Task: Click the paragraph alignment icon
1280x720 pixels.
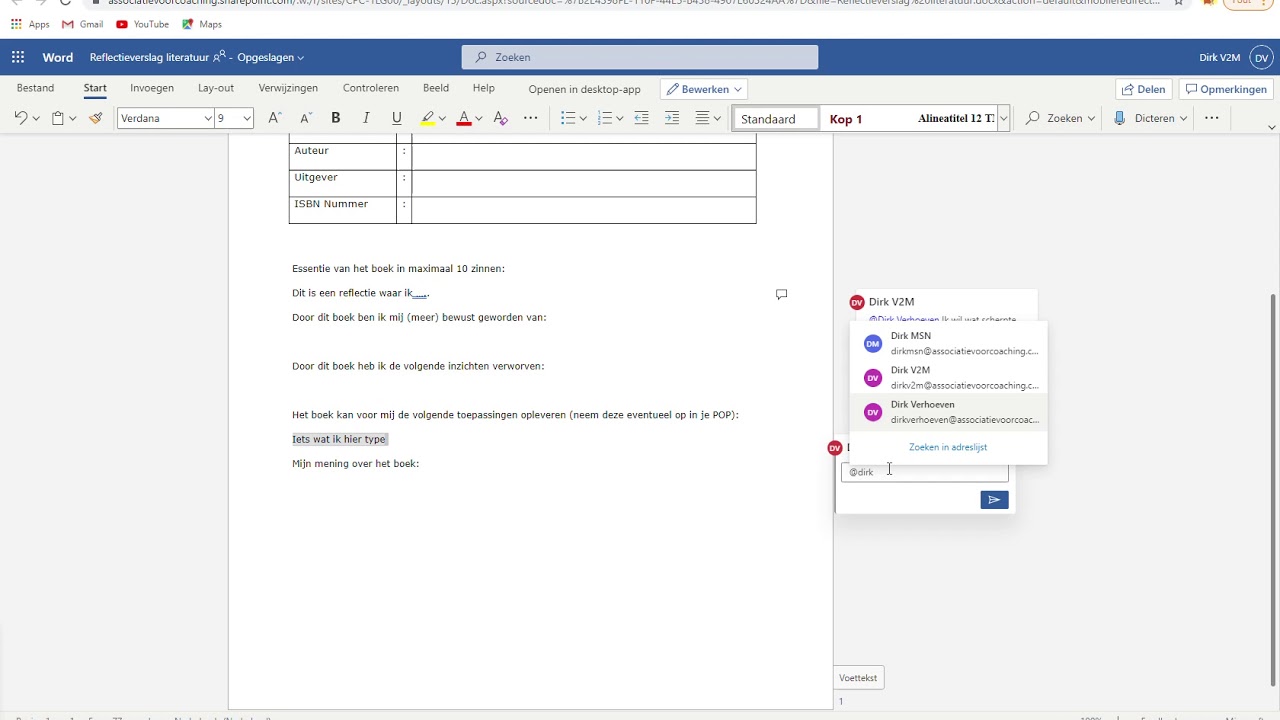Action: click(703, 118)
